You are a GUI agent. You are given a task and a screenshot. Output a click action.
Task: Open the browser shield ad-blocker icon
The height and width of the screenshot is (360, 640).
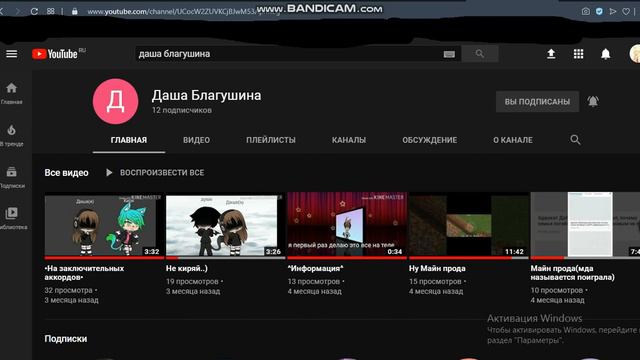coord(599,11)
